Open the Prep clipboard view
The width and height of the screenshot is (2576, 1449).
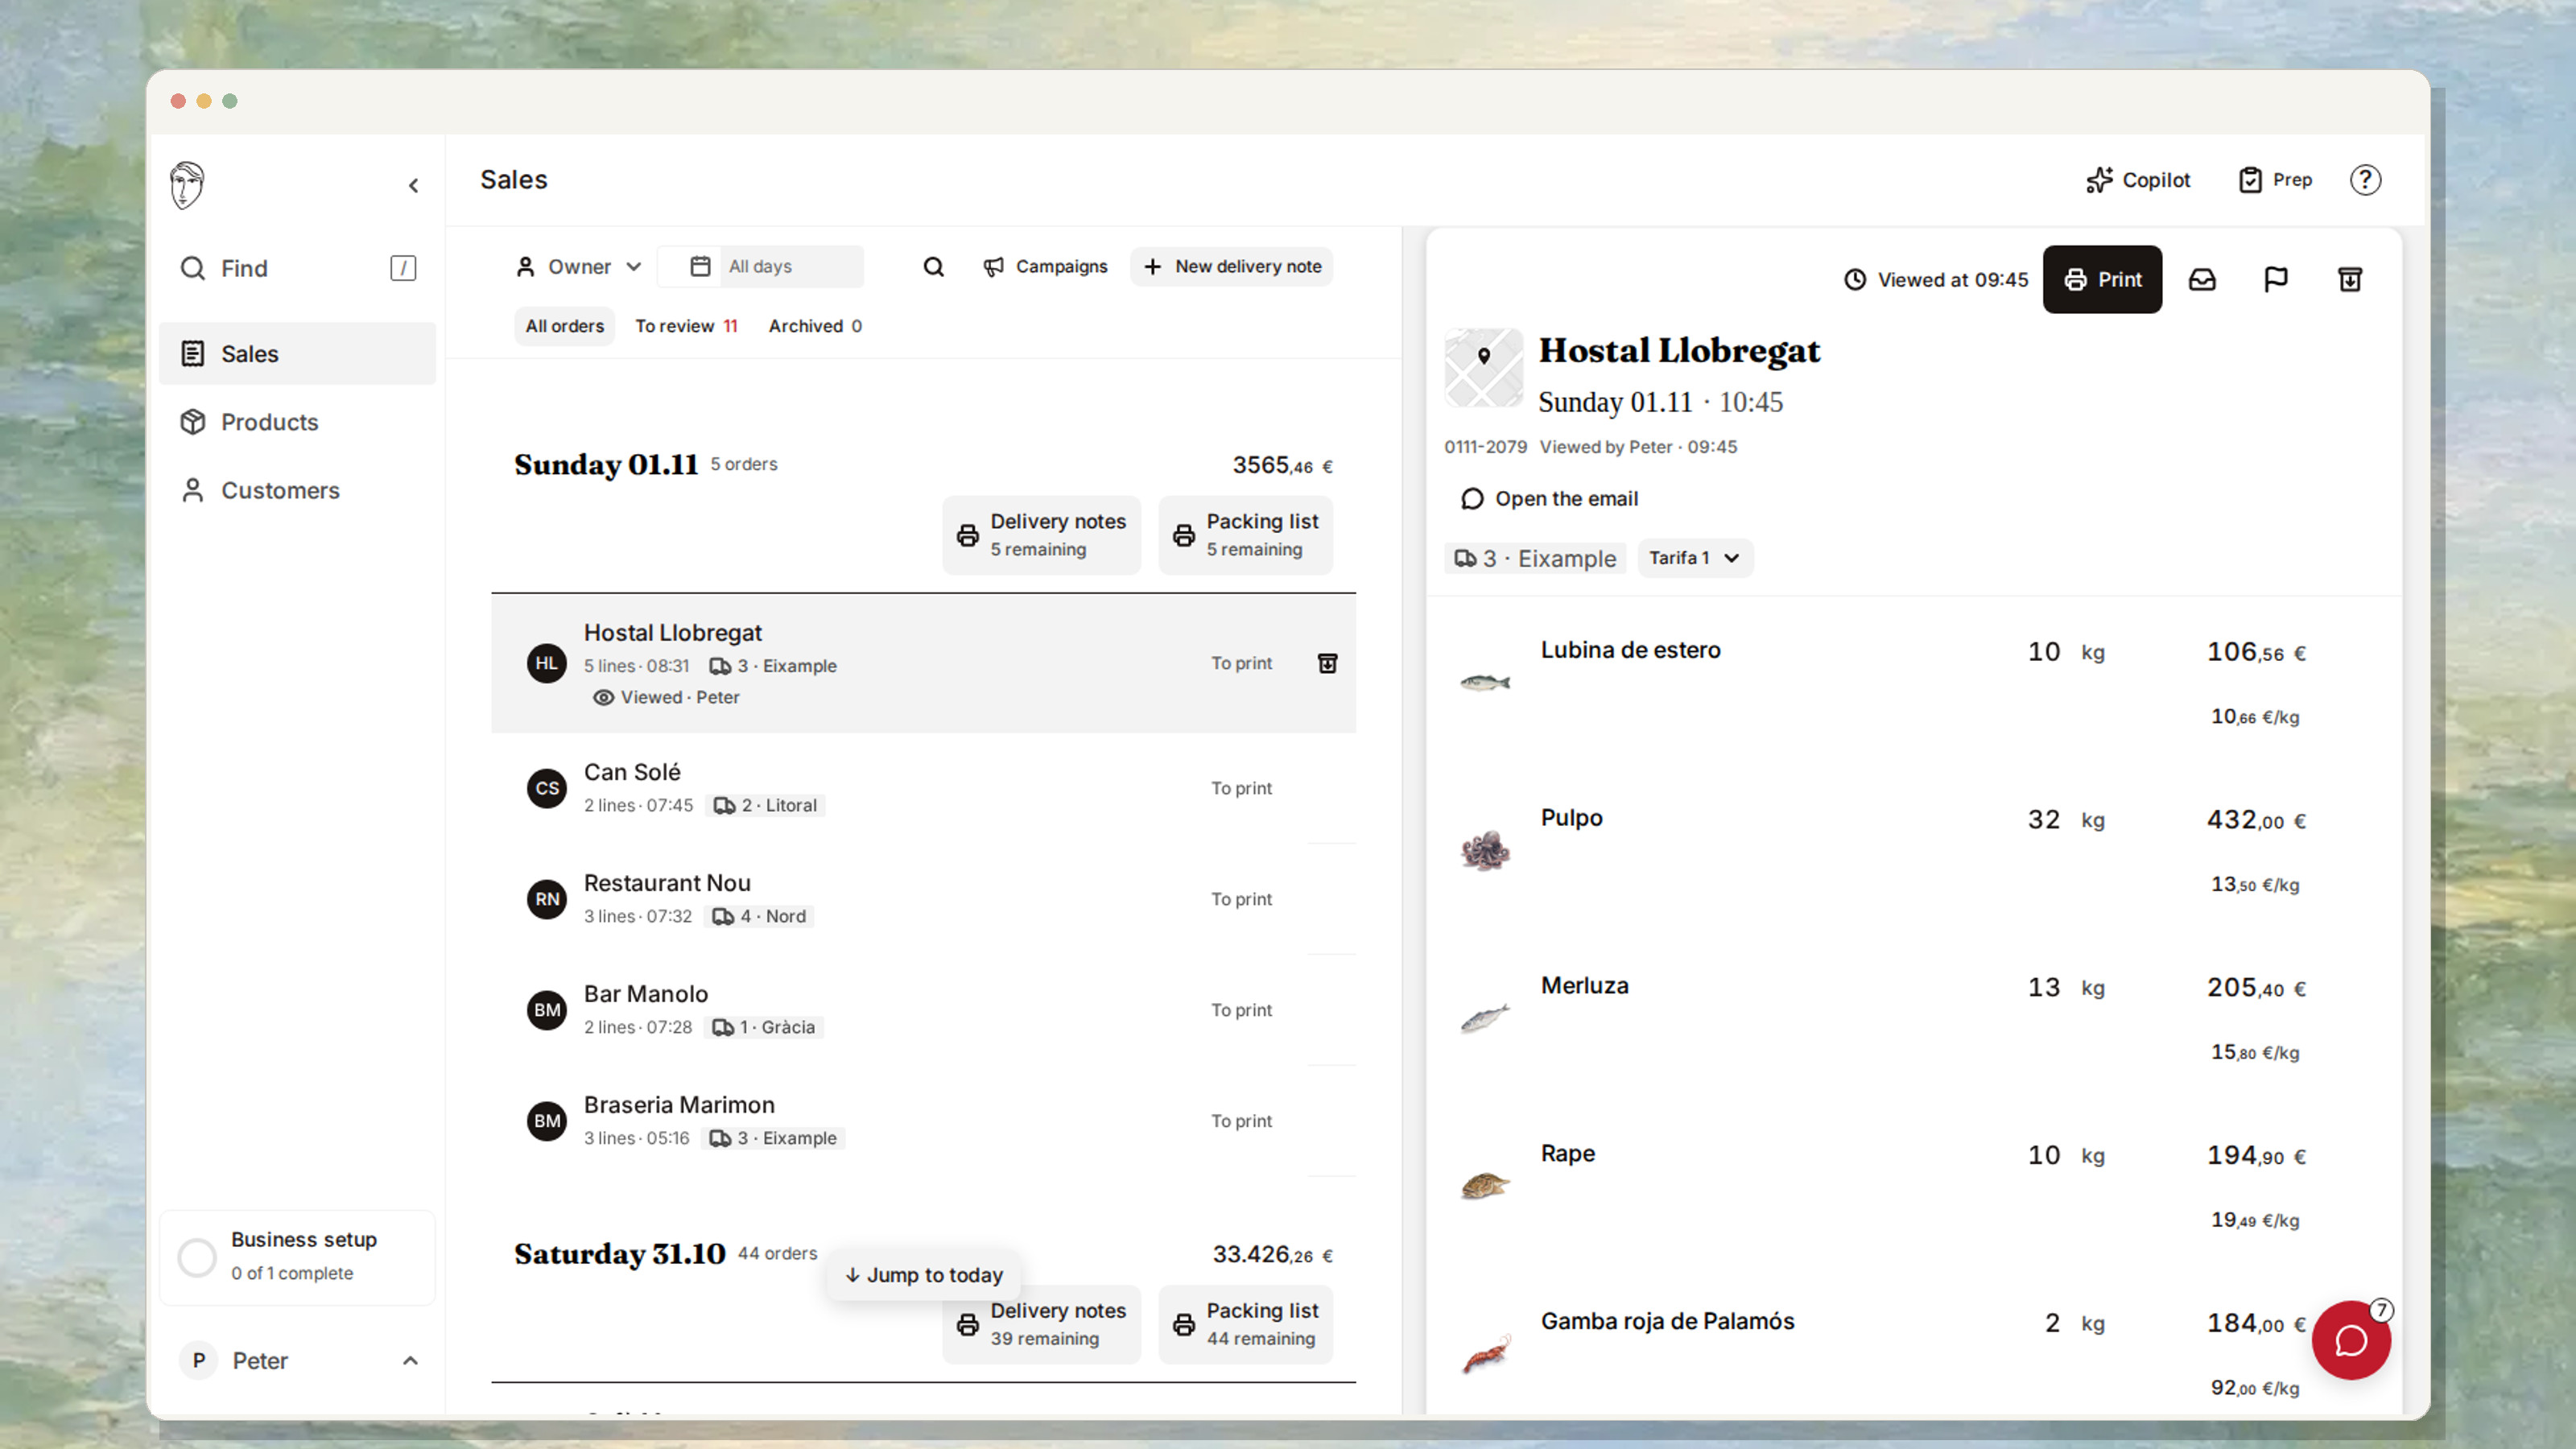pos(2275,180)
